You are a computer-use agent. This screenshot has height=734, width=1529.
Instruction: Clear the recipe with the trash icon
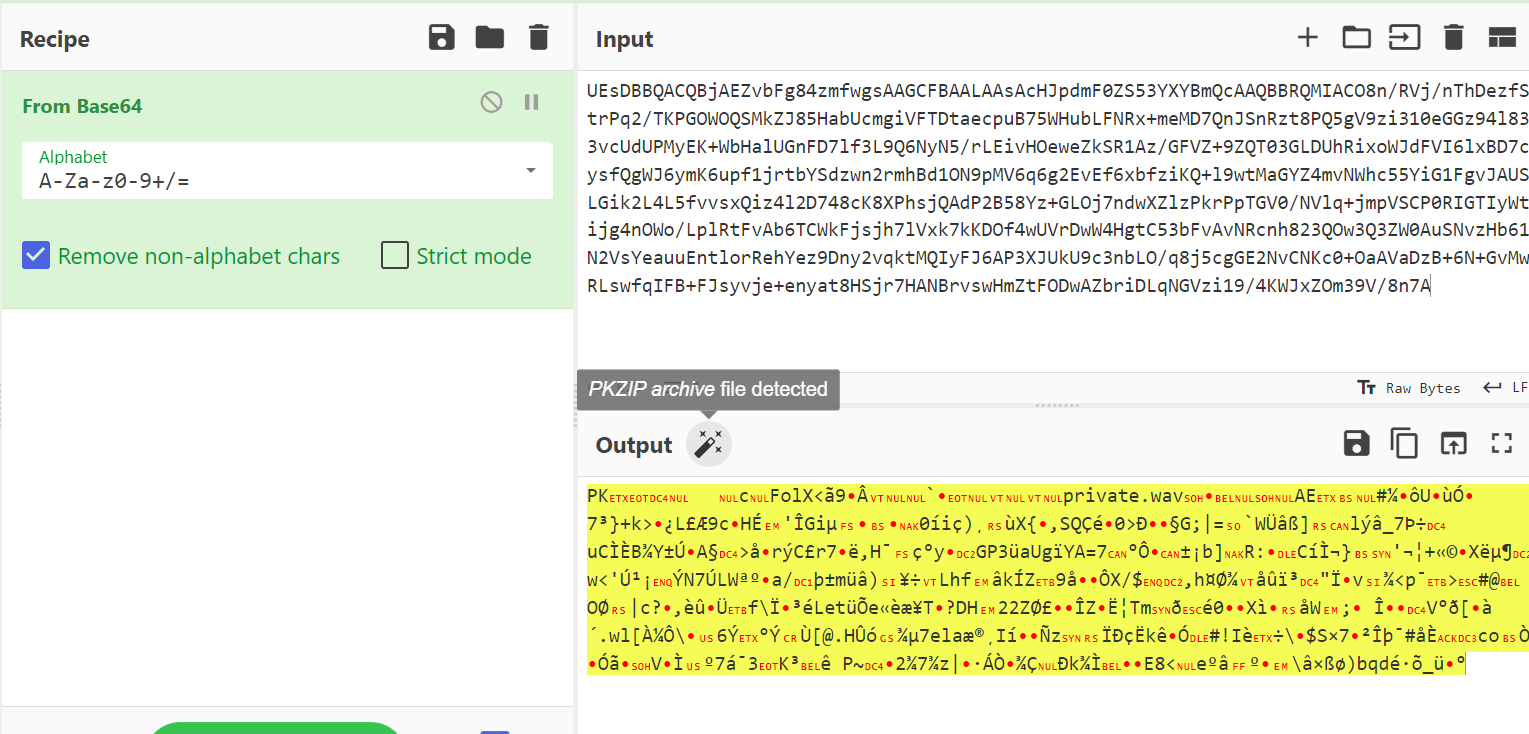pyautogui.click(x=538, y=38)
